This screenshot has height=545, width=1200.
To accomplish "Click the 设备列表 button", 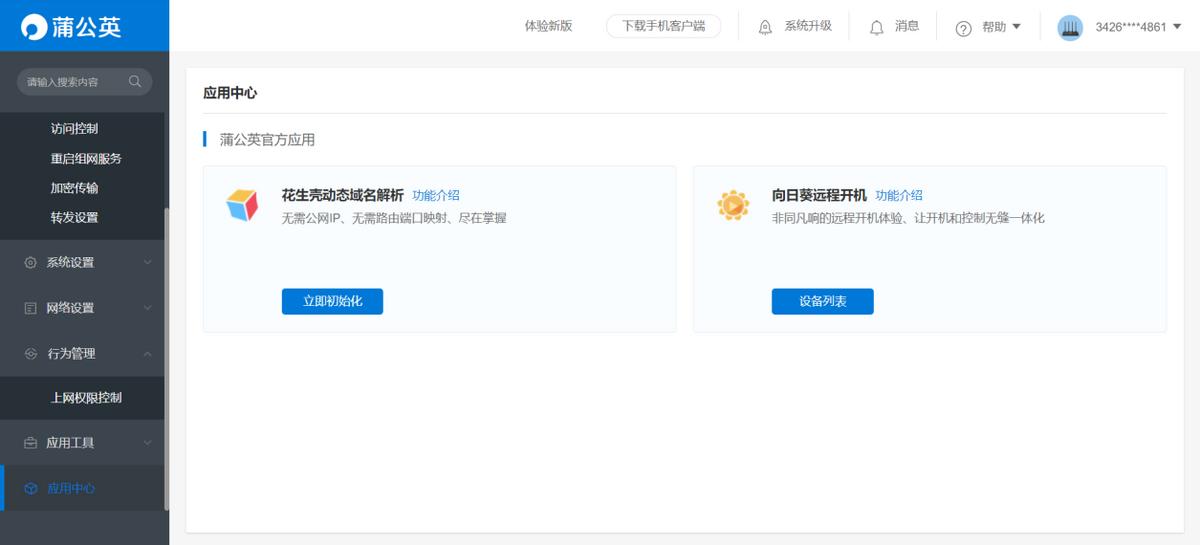I will pos(822,301).
